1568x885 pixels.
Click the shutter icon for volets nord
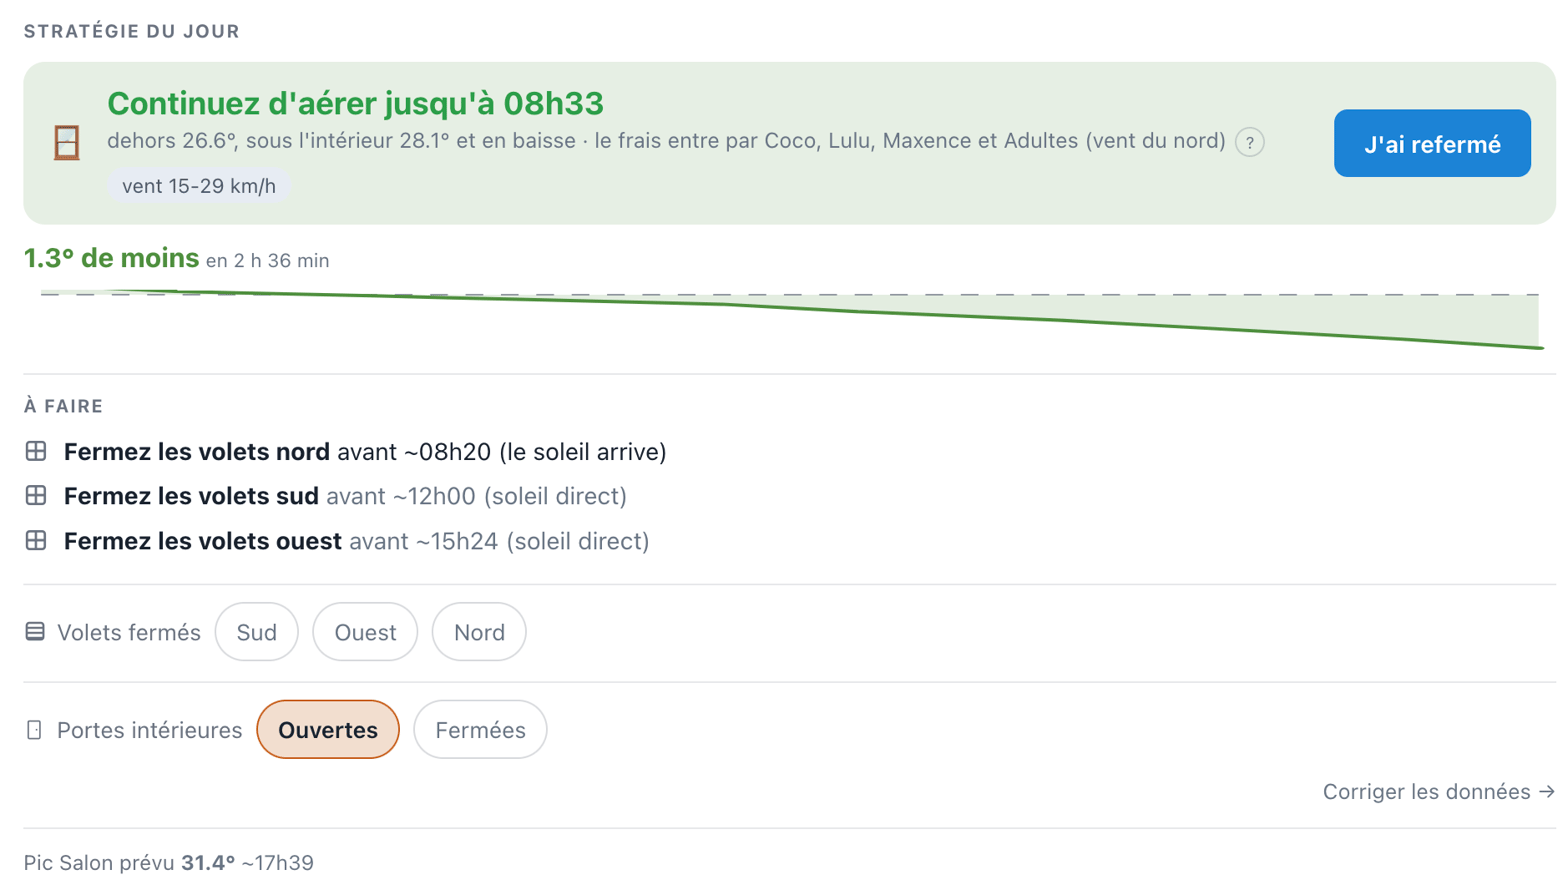point(36,451)
